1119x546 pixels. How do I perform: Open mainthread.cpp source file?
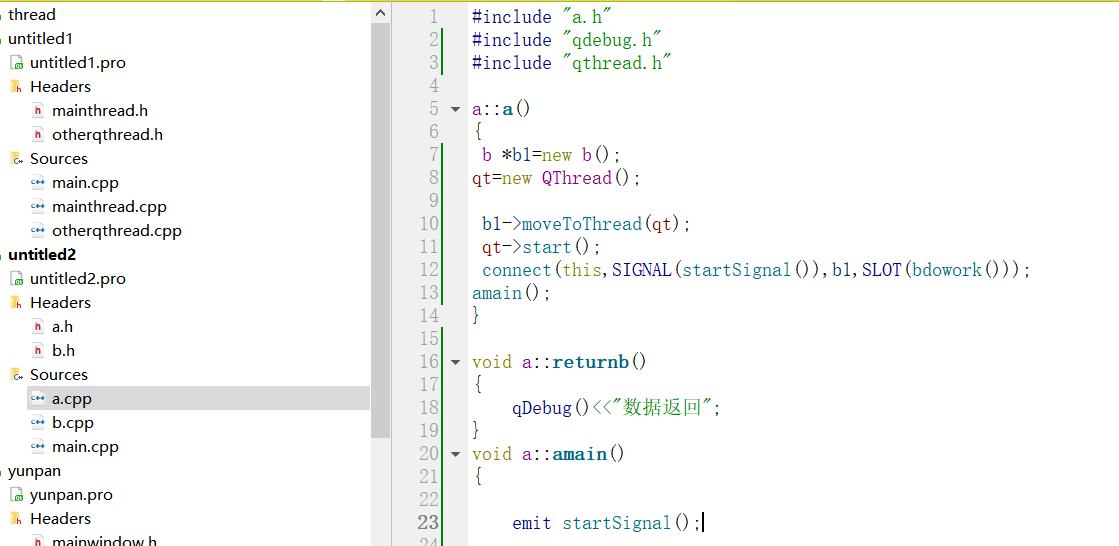pyautogui.click(x=109, y=207)
